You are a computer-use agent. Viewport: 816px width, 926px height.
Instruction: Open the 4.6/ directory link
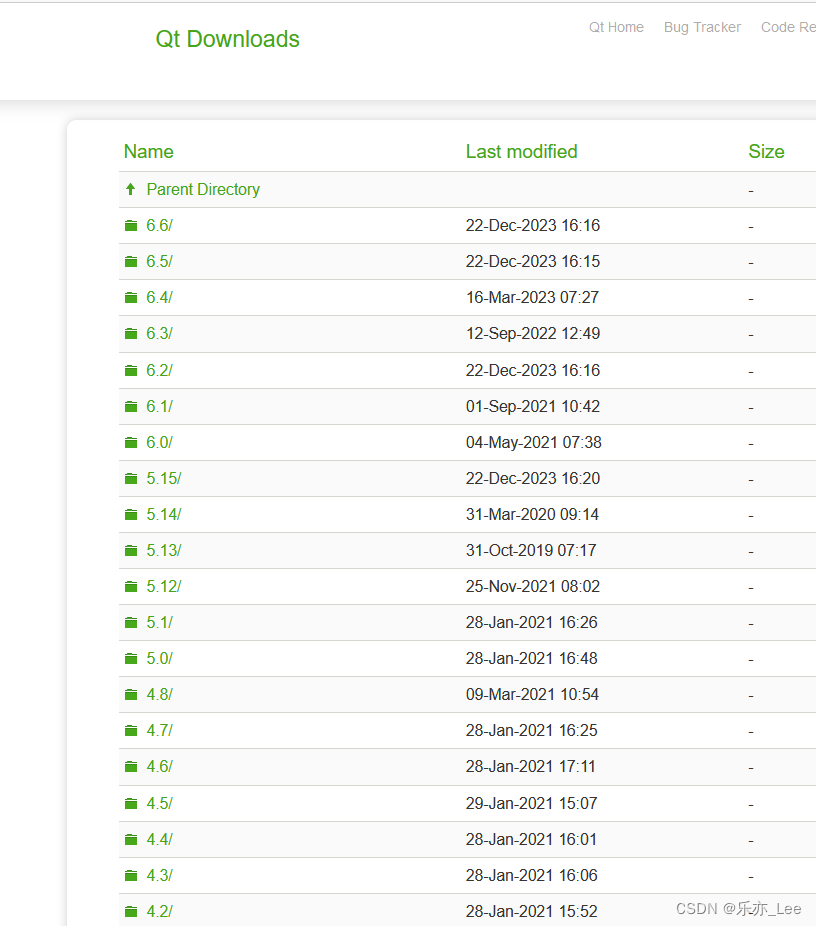click(159, 767)
